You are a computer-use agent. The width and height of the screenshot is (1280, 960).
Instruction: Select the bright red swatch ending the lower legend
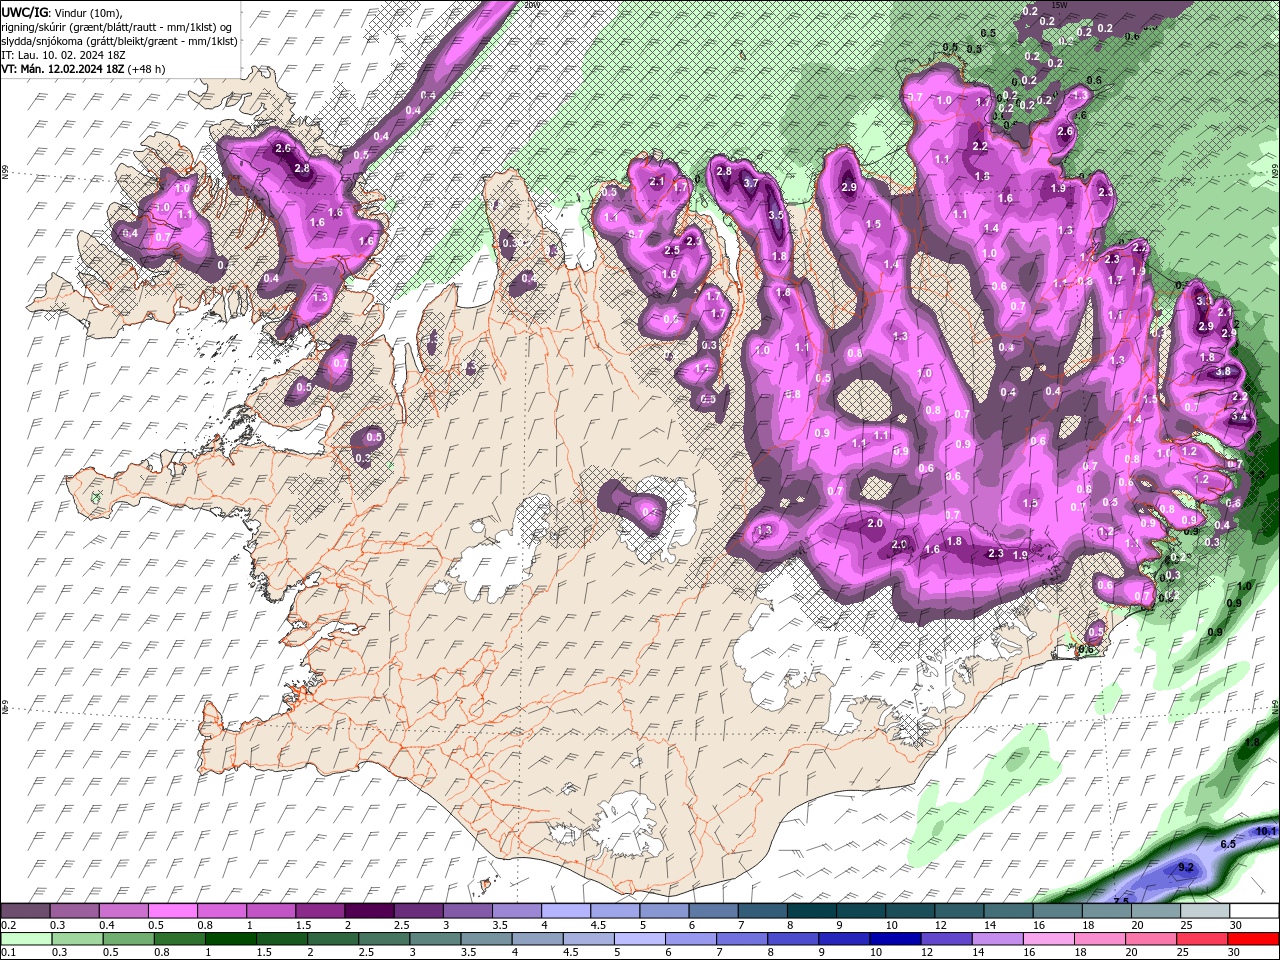pos(1254,938)
